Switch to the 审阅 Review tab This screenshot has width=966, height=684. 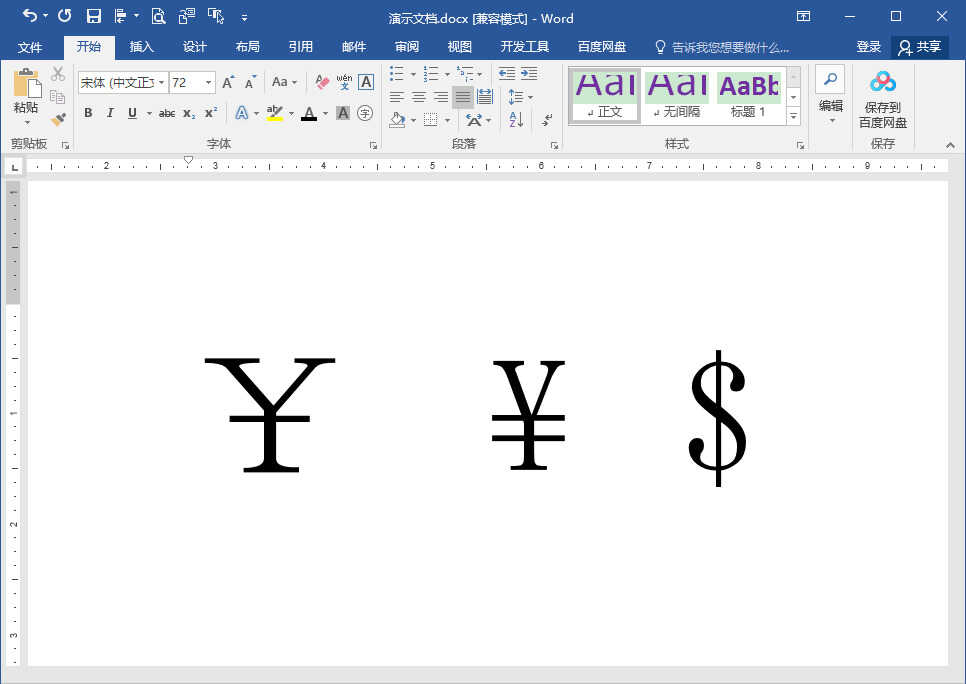[407, 47]
